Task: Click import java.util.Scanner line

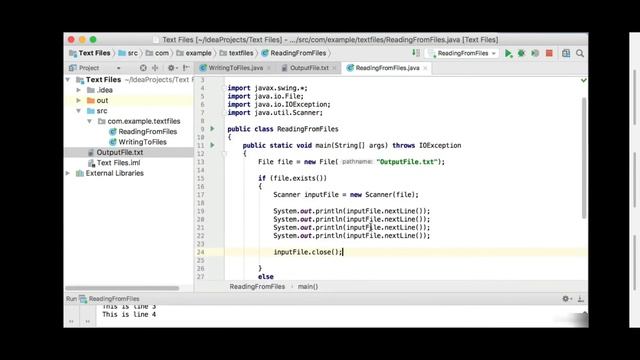Action: tap(275, 113)
